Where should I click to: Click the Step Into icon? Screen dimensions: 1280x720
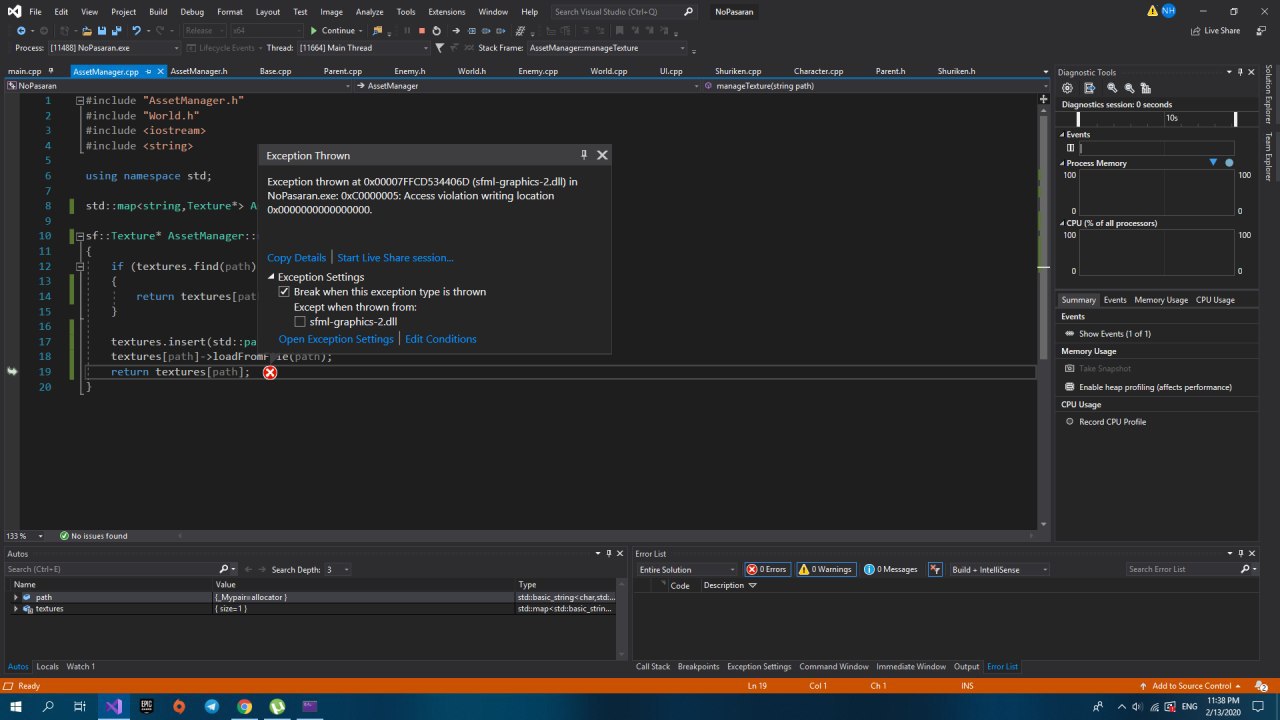pos(472,30)
